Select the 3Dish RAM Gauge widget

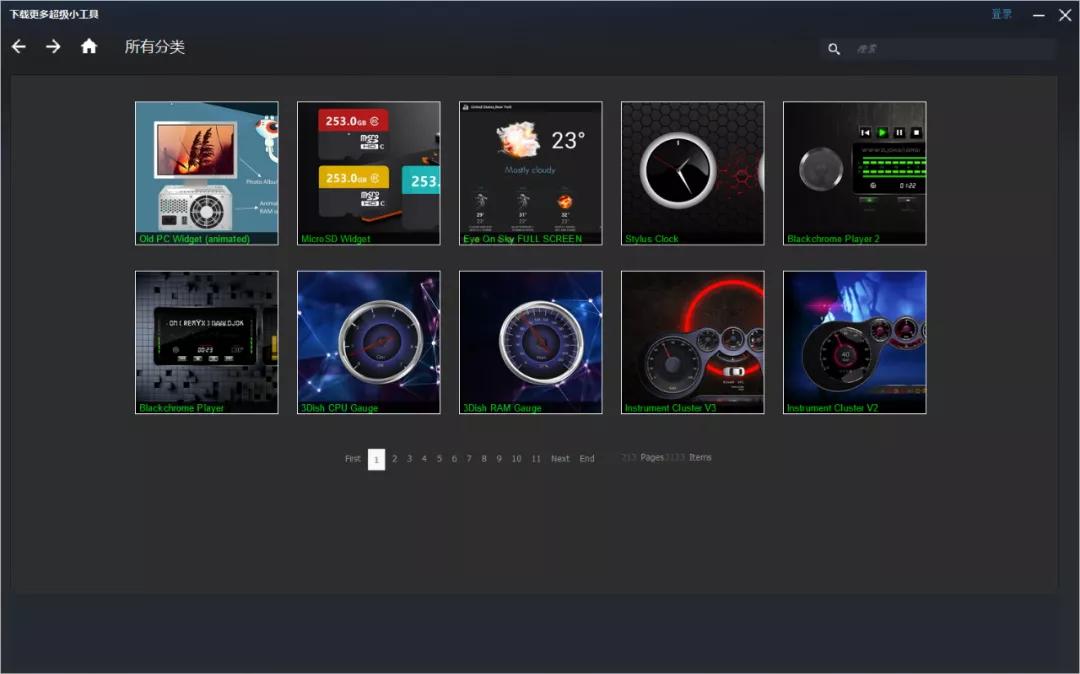(x=531, y=342)
